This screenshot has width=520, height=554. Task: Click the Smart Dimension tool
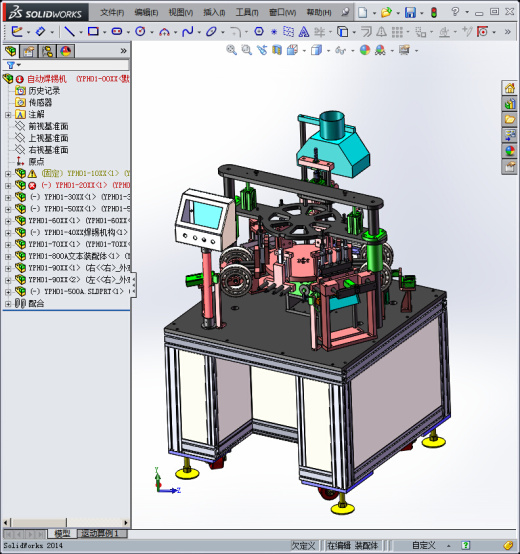[x=40, y=31]
